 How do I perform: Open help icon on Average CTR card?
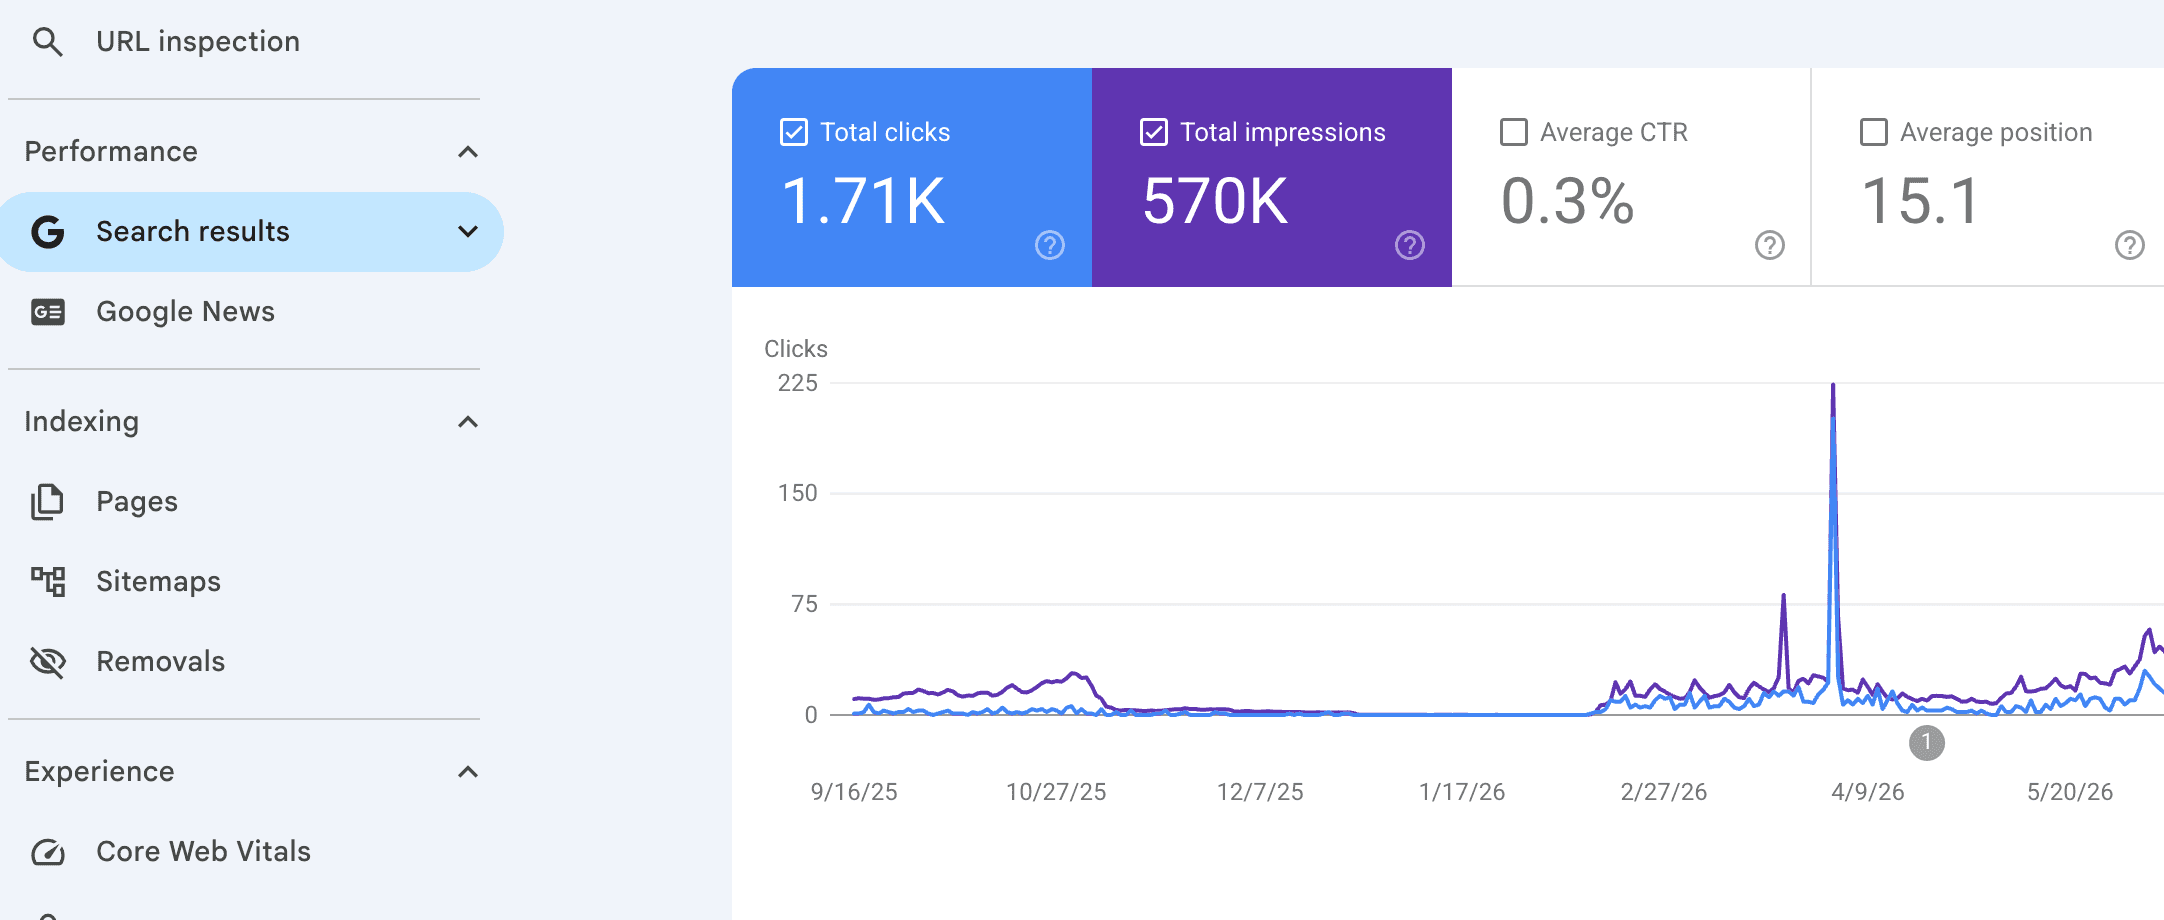1770,245
